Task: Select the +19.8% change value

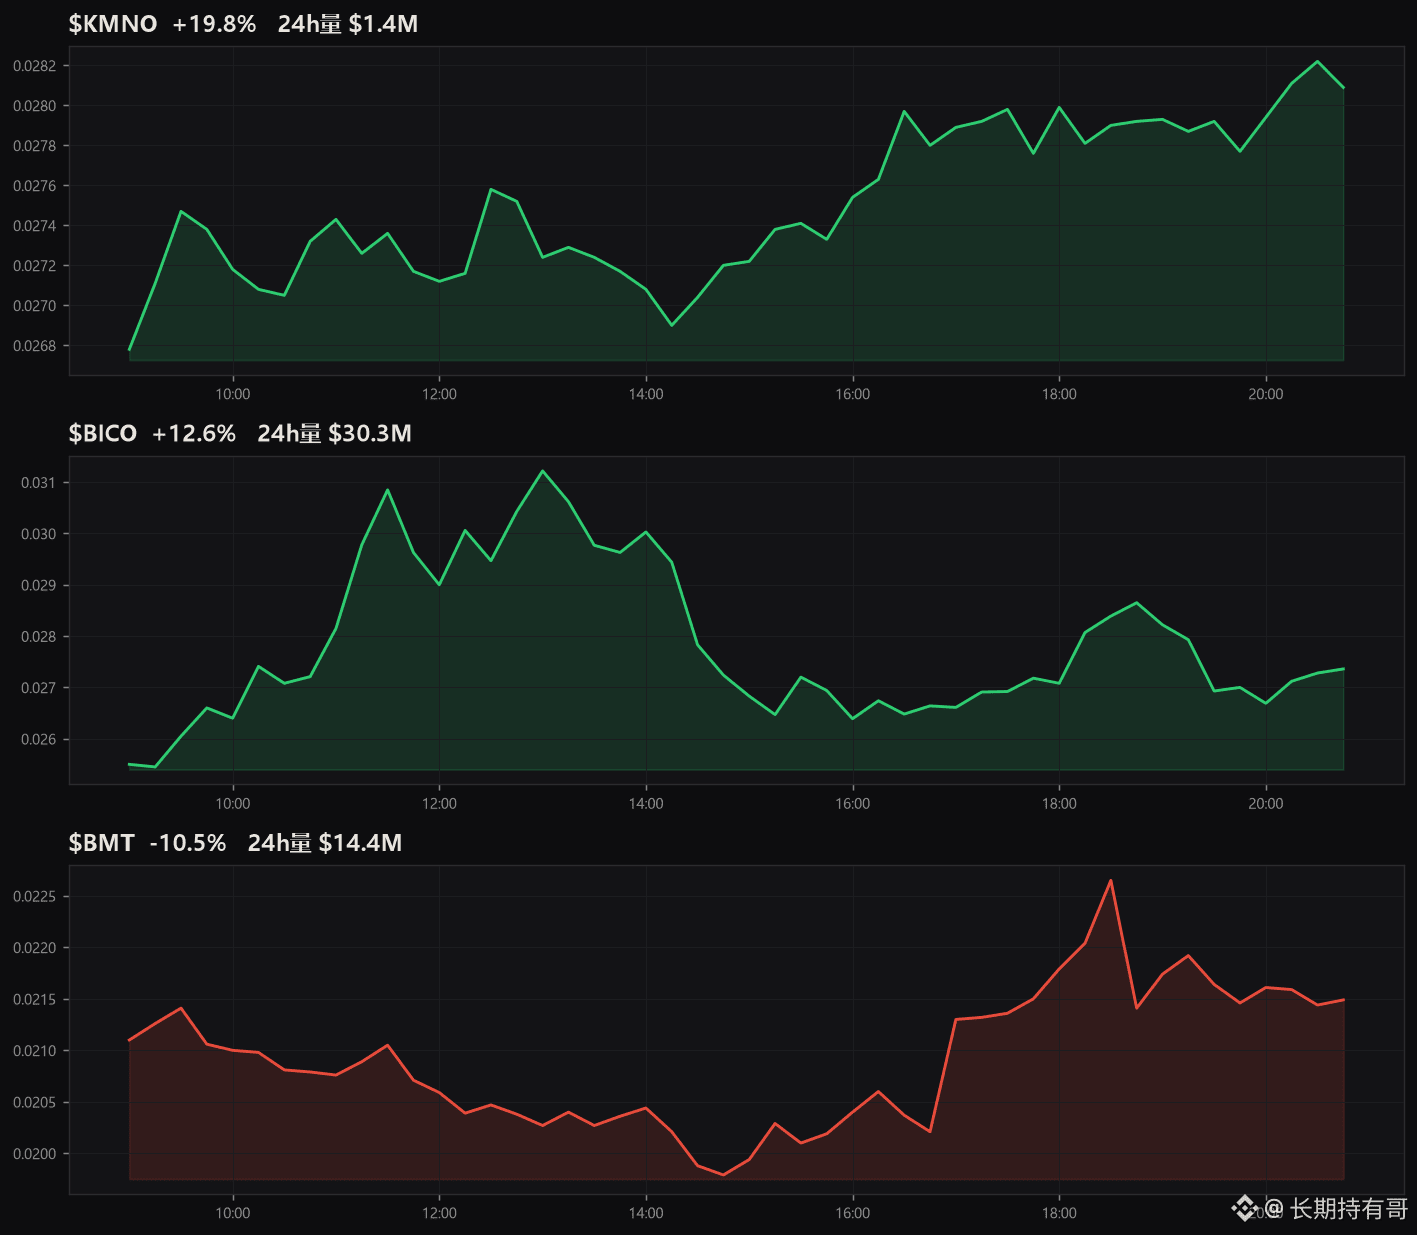Action: tap(214, 24)
